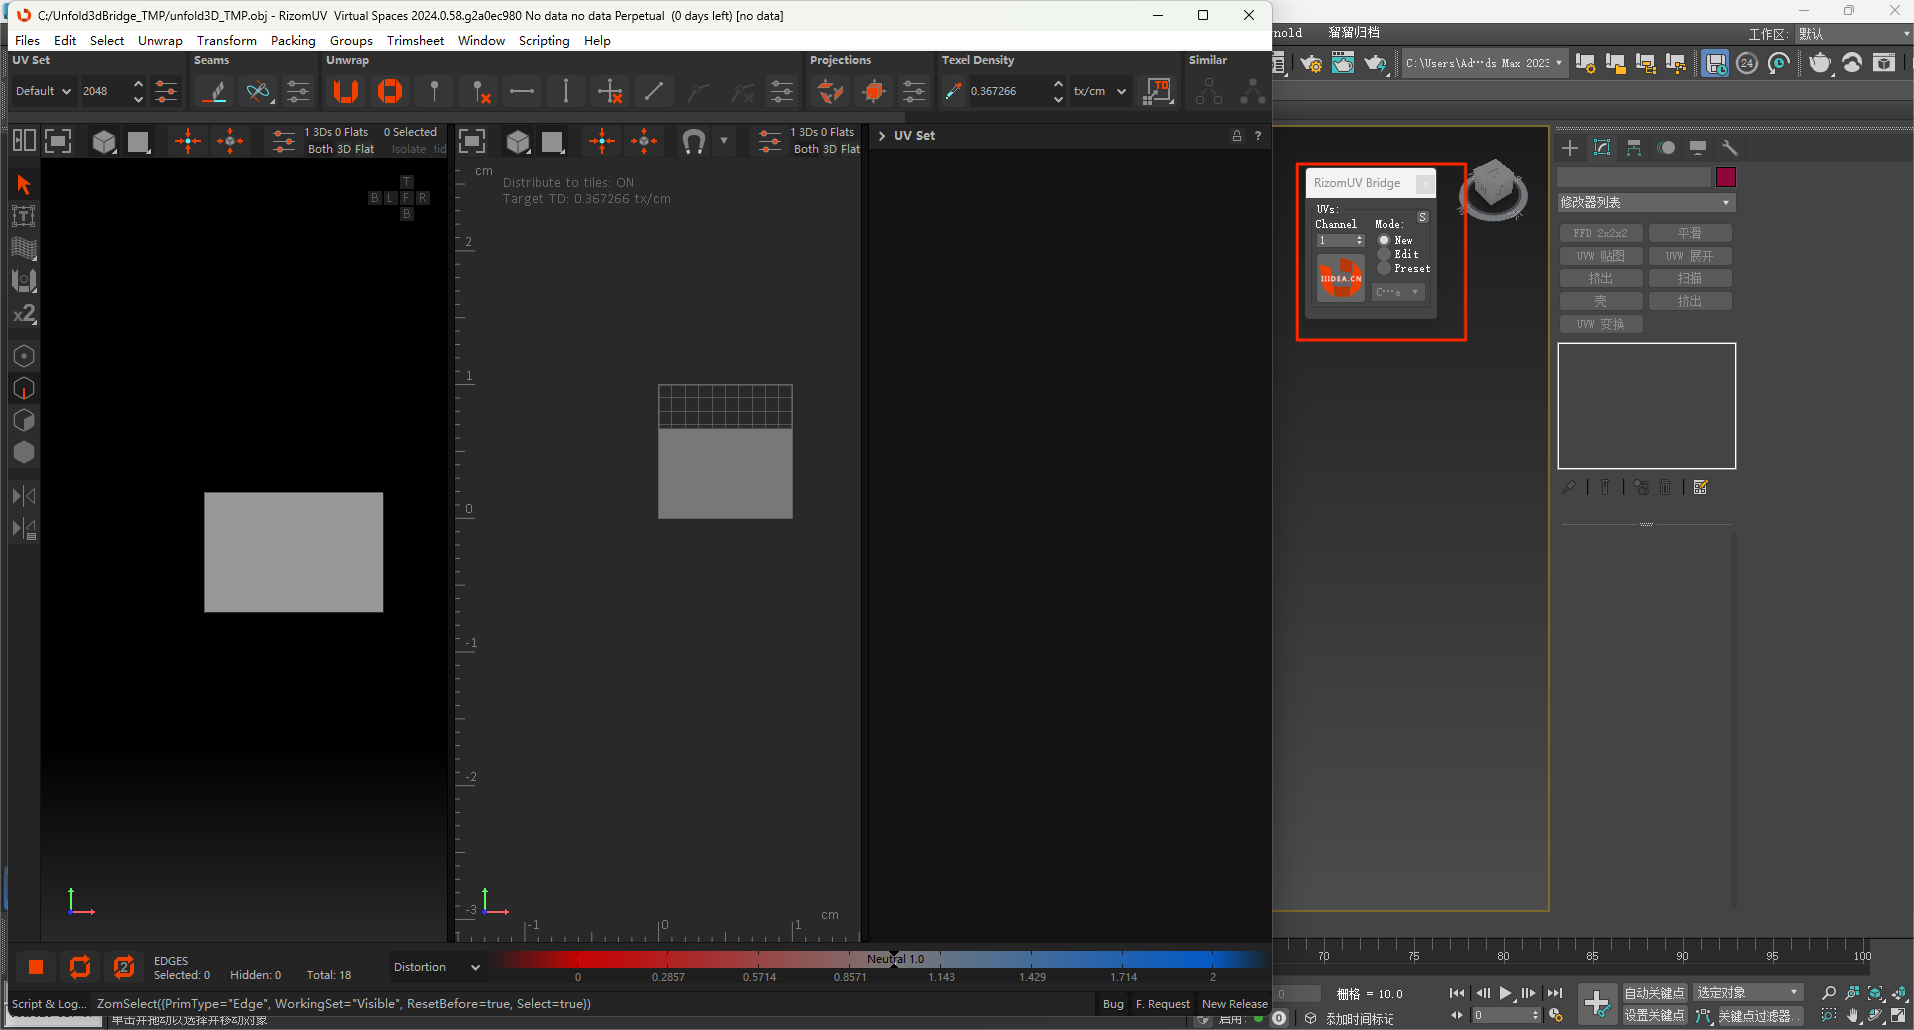Click the IIIDEA.CN logo in RizomUV Bridge
Screen dimensions: 1914x1030
pos(1341,278)
